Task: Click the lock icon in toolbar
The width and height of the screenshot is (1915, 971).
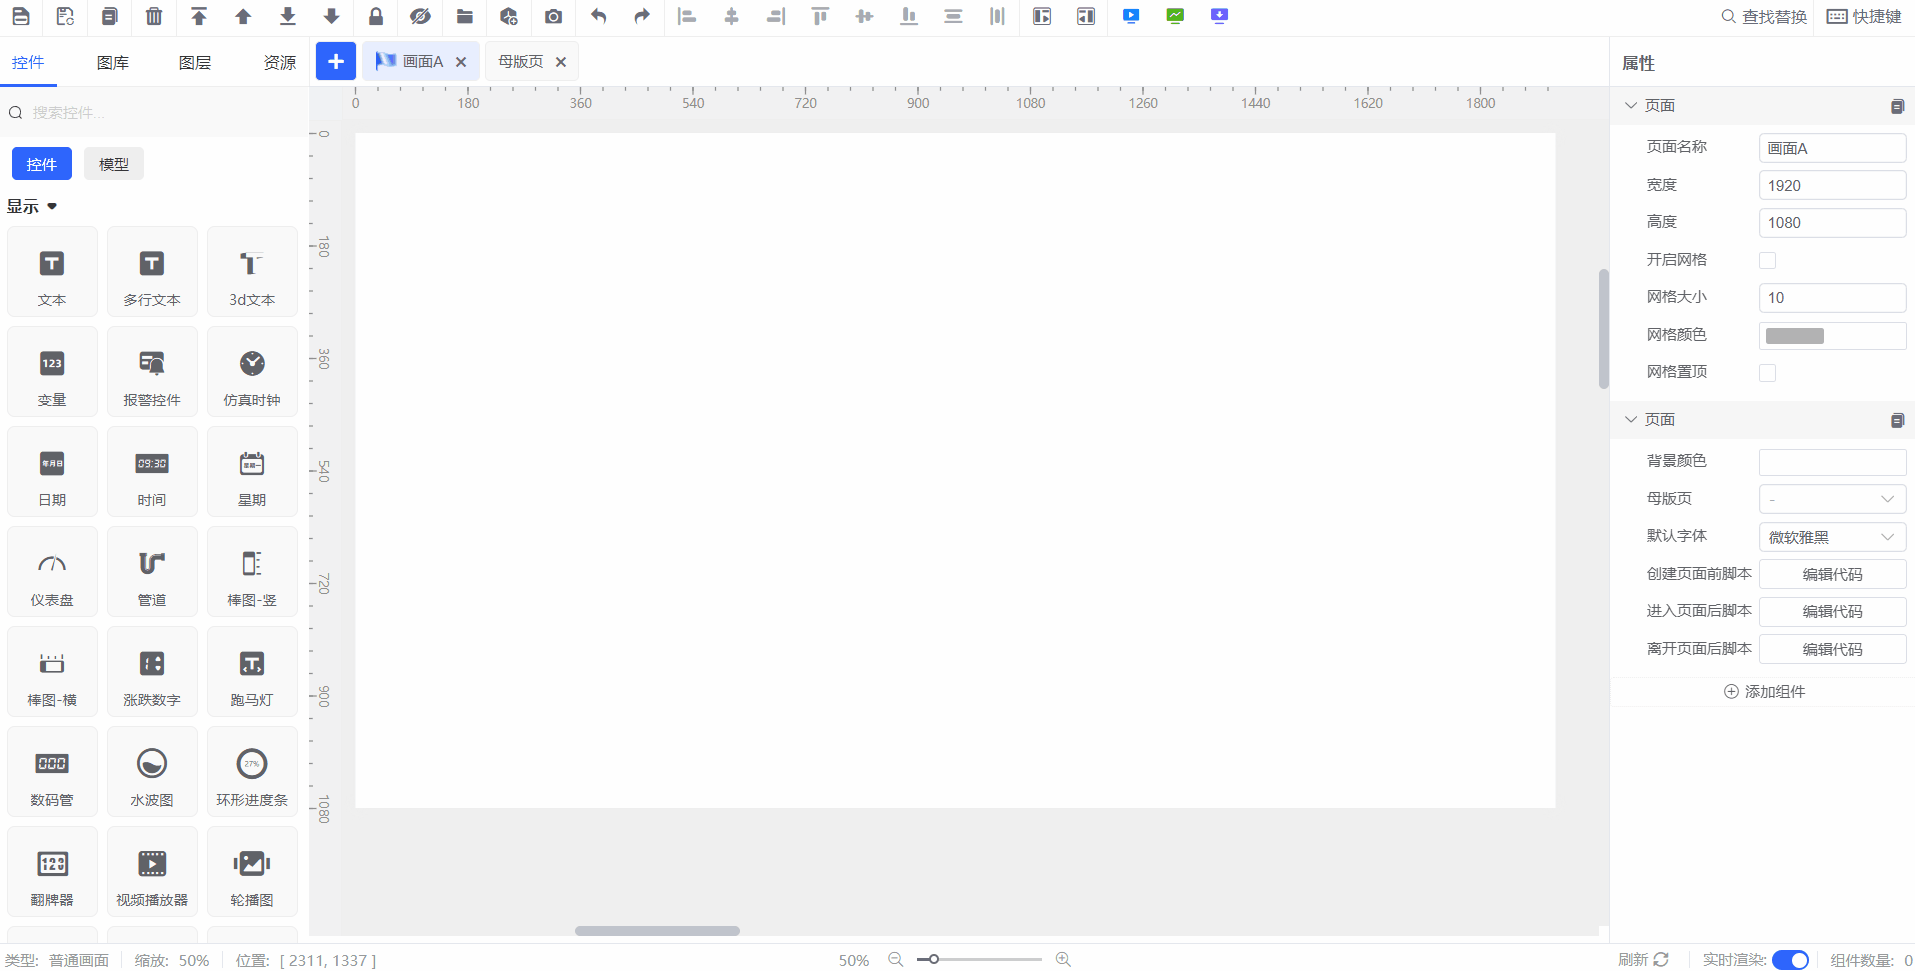Action: click(376, 16)
